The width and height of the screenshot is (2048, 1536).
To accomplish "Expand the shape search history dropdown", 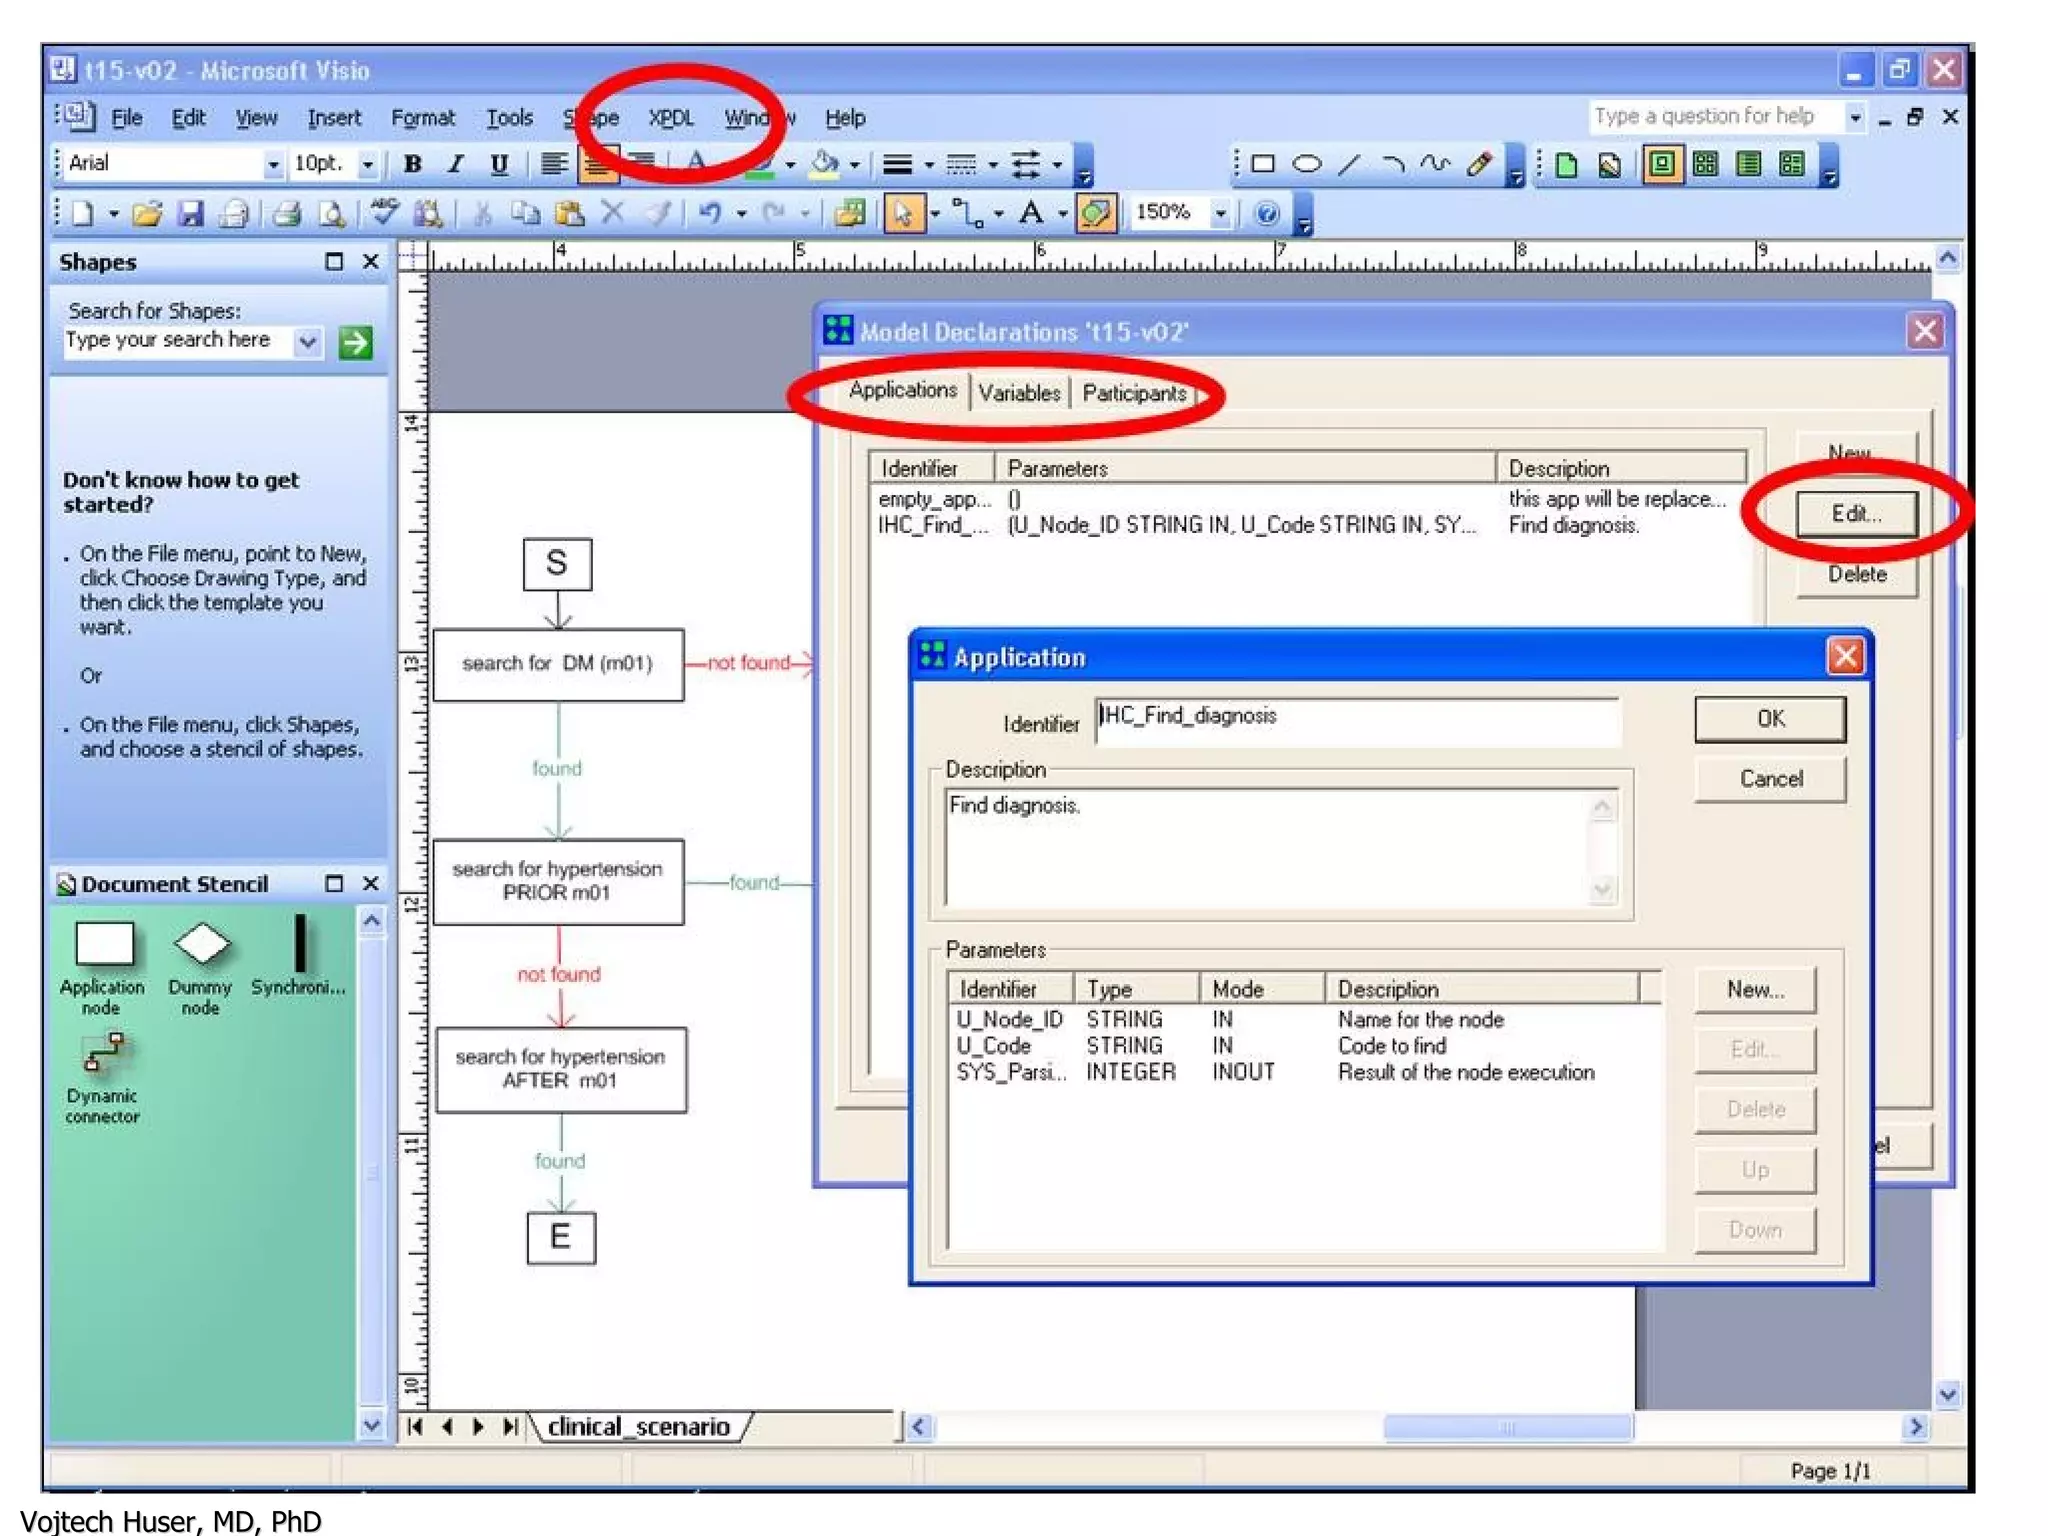I will click(x=308, y=343).
